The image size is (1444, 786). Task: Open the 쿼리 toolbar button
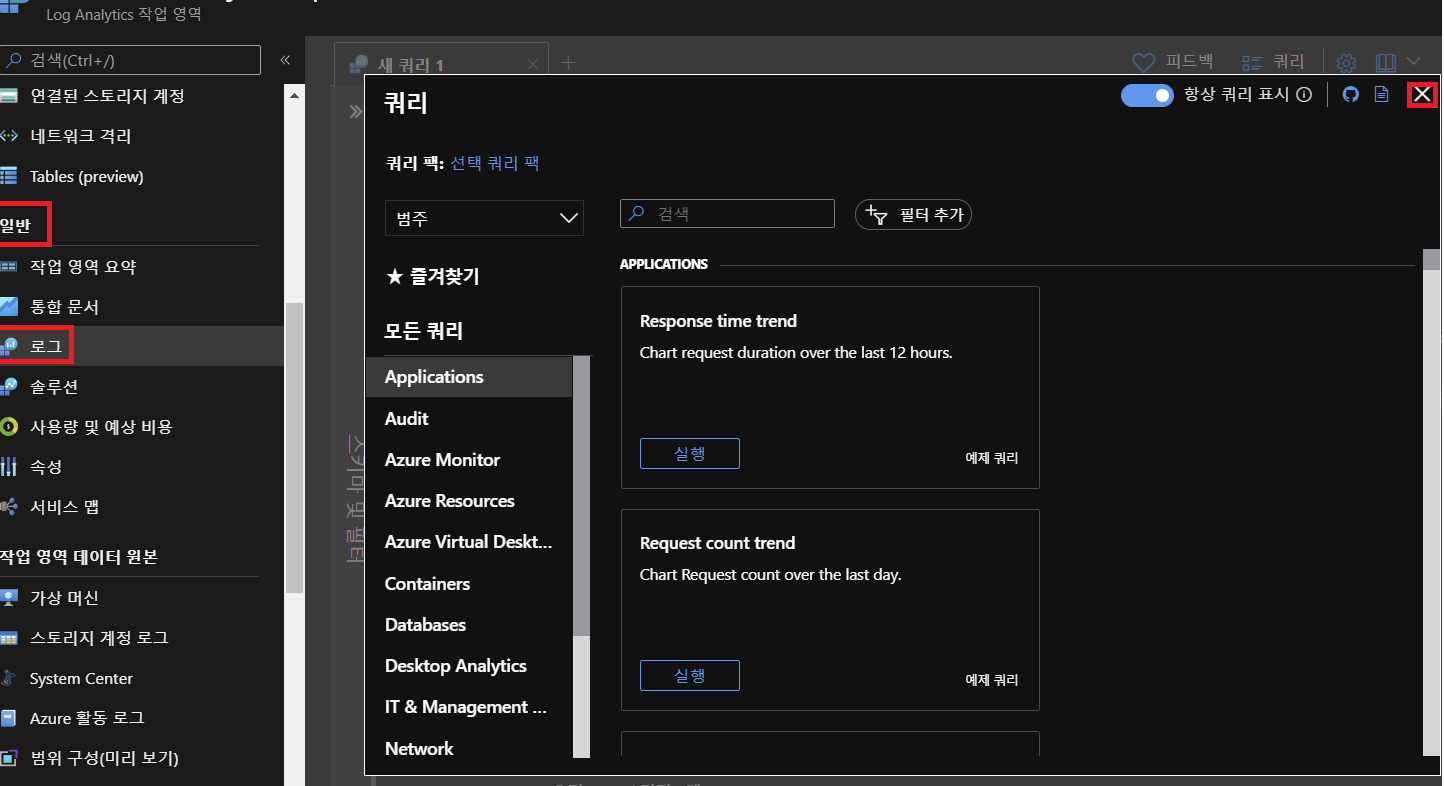point(1273,62)
